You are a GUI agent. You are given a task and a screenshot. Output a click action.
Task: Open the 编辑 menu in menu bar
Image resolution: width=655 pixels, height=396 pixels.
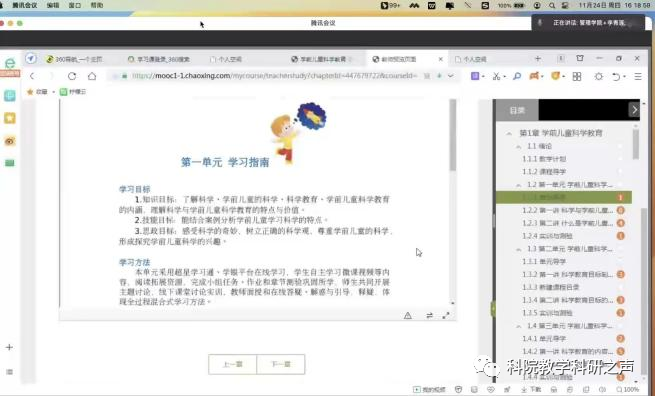coord(53,5)
